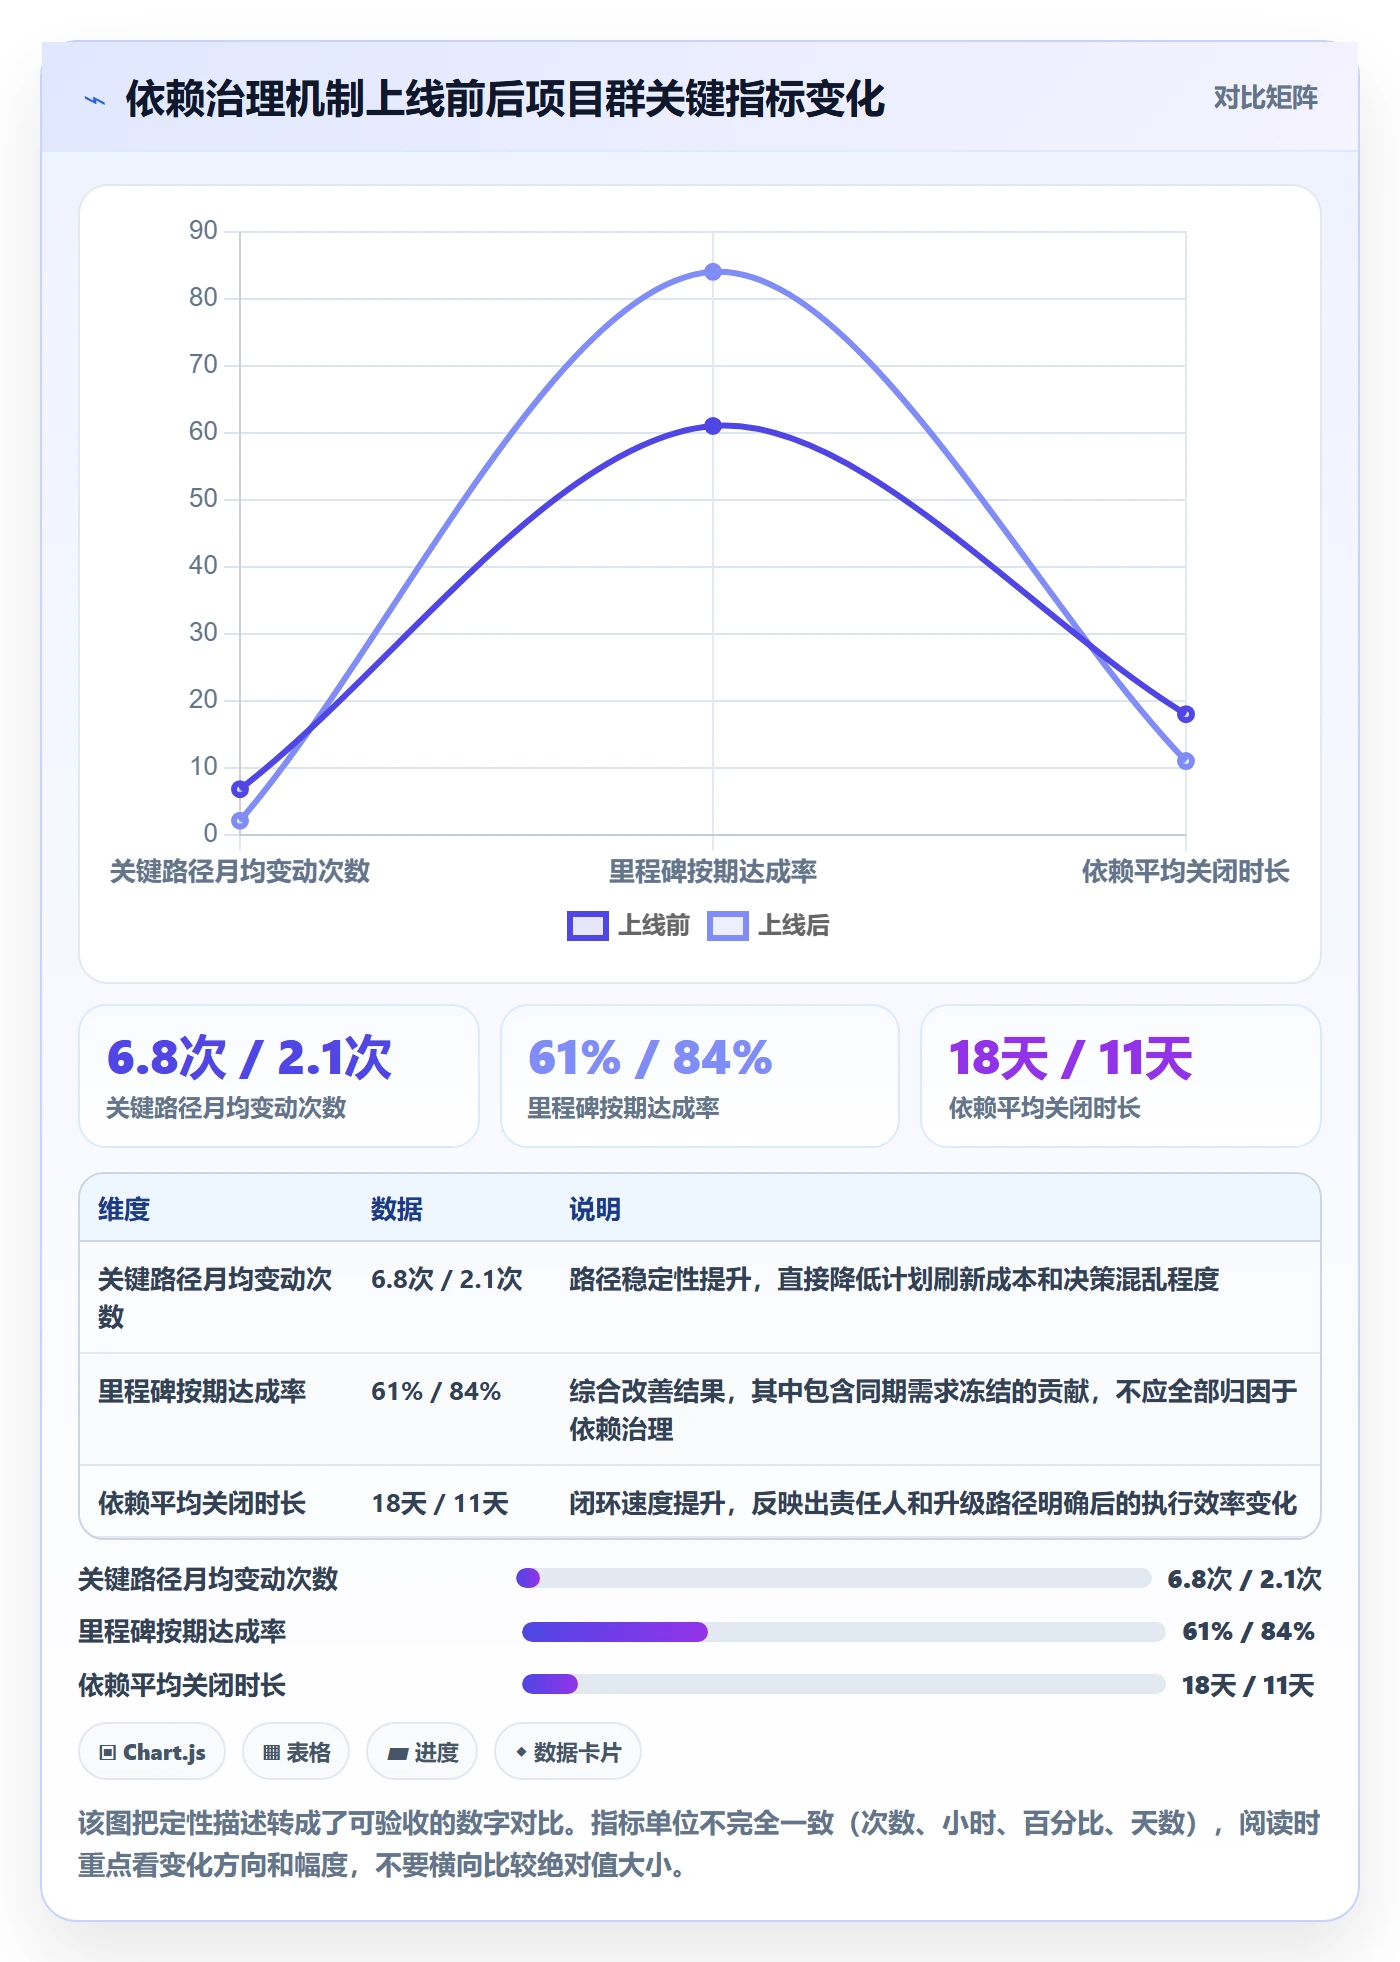Click x-axis label 里程碑按期达成率
Screen dimensions: 1400x1962
coord(713,872)
